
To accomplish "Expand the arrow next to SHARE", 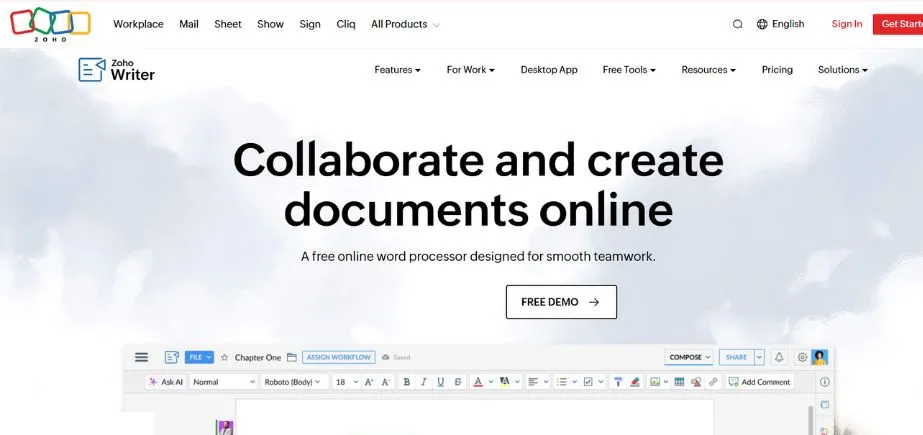I will pyautogui.click(x=759, y=357).
